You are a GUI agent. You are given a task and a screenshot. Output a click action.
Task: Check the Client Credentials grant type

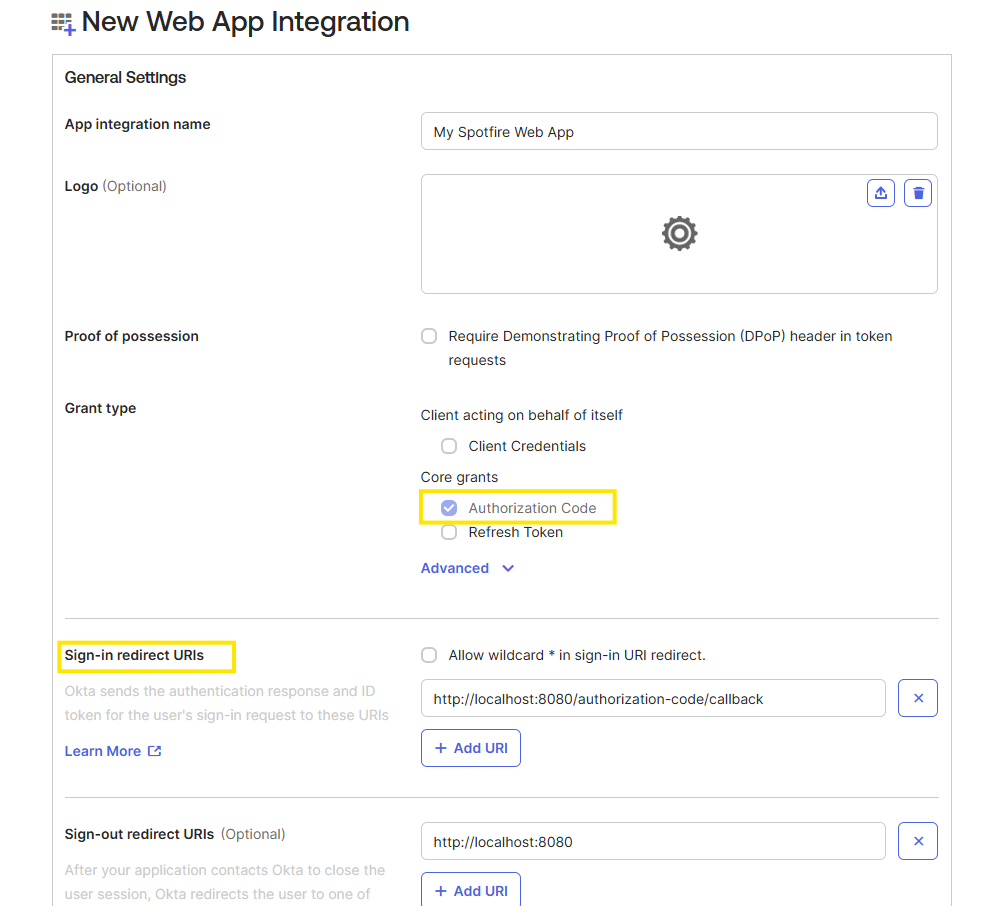tap(449, 446)
